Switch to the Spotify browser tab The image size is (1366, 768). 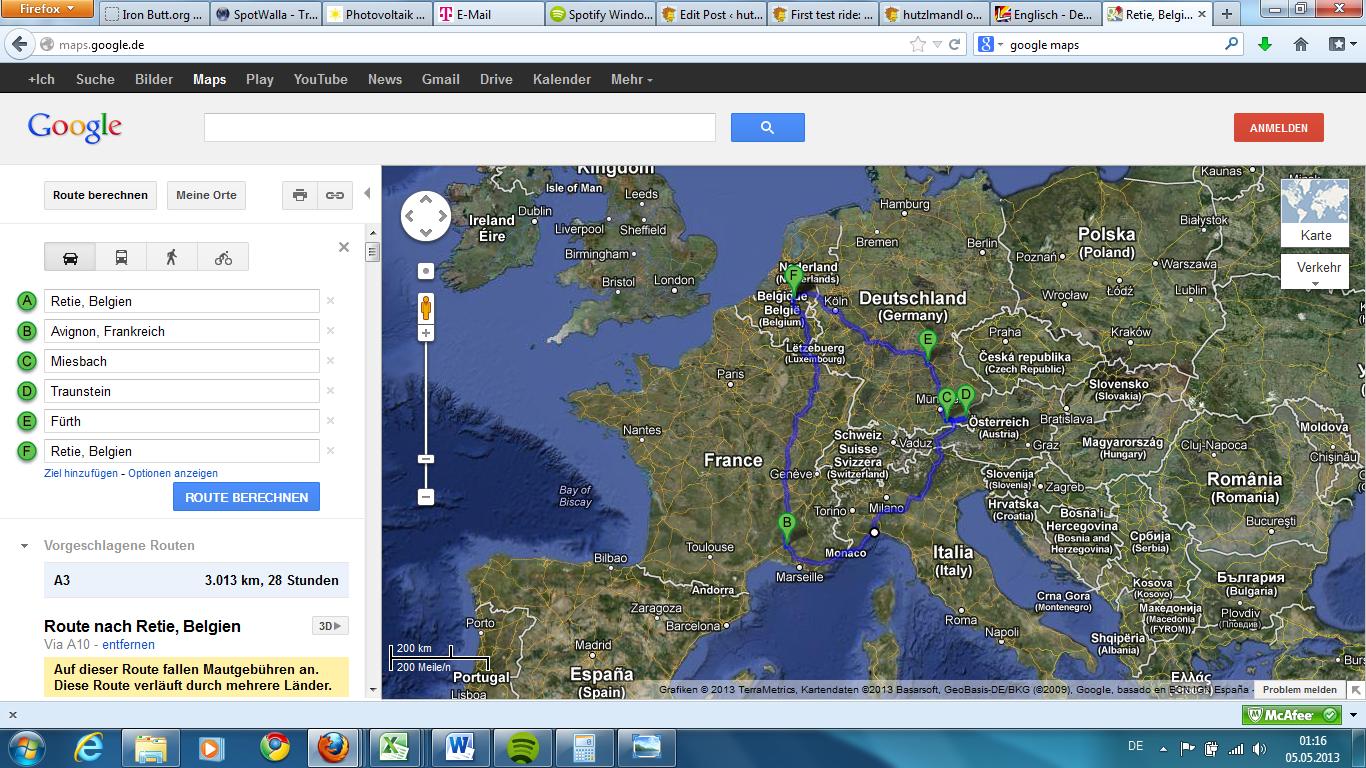(600, 15)
